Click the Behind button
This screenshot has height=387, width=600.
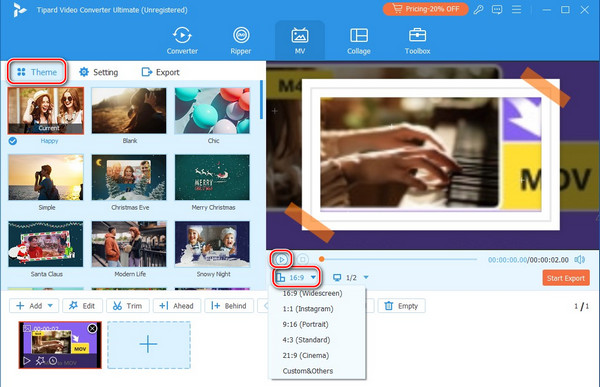click(229, 306)
